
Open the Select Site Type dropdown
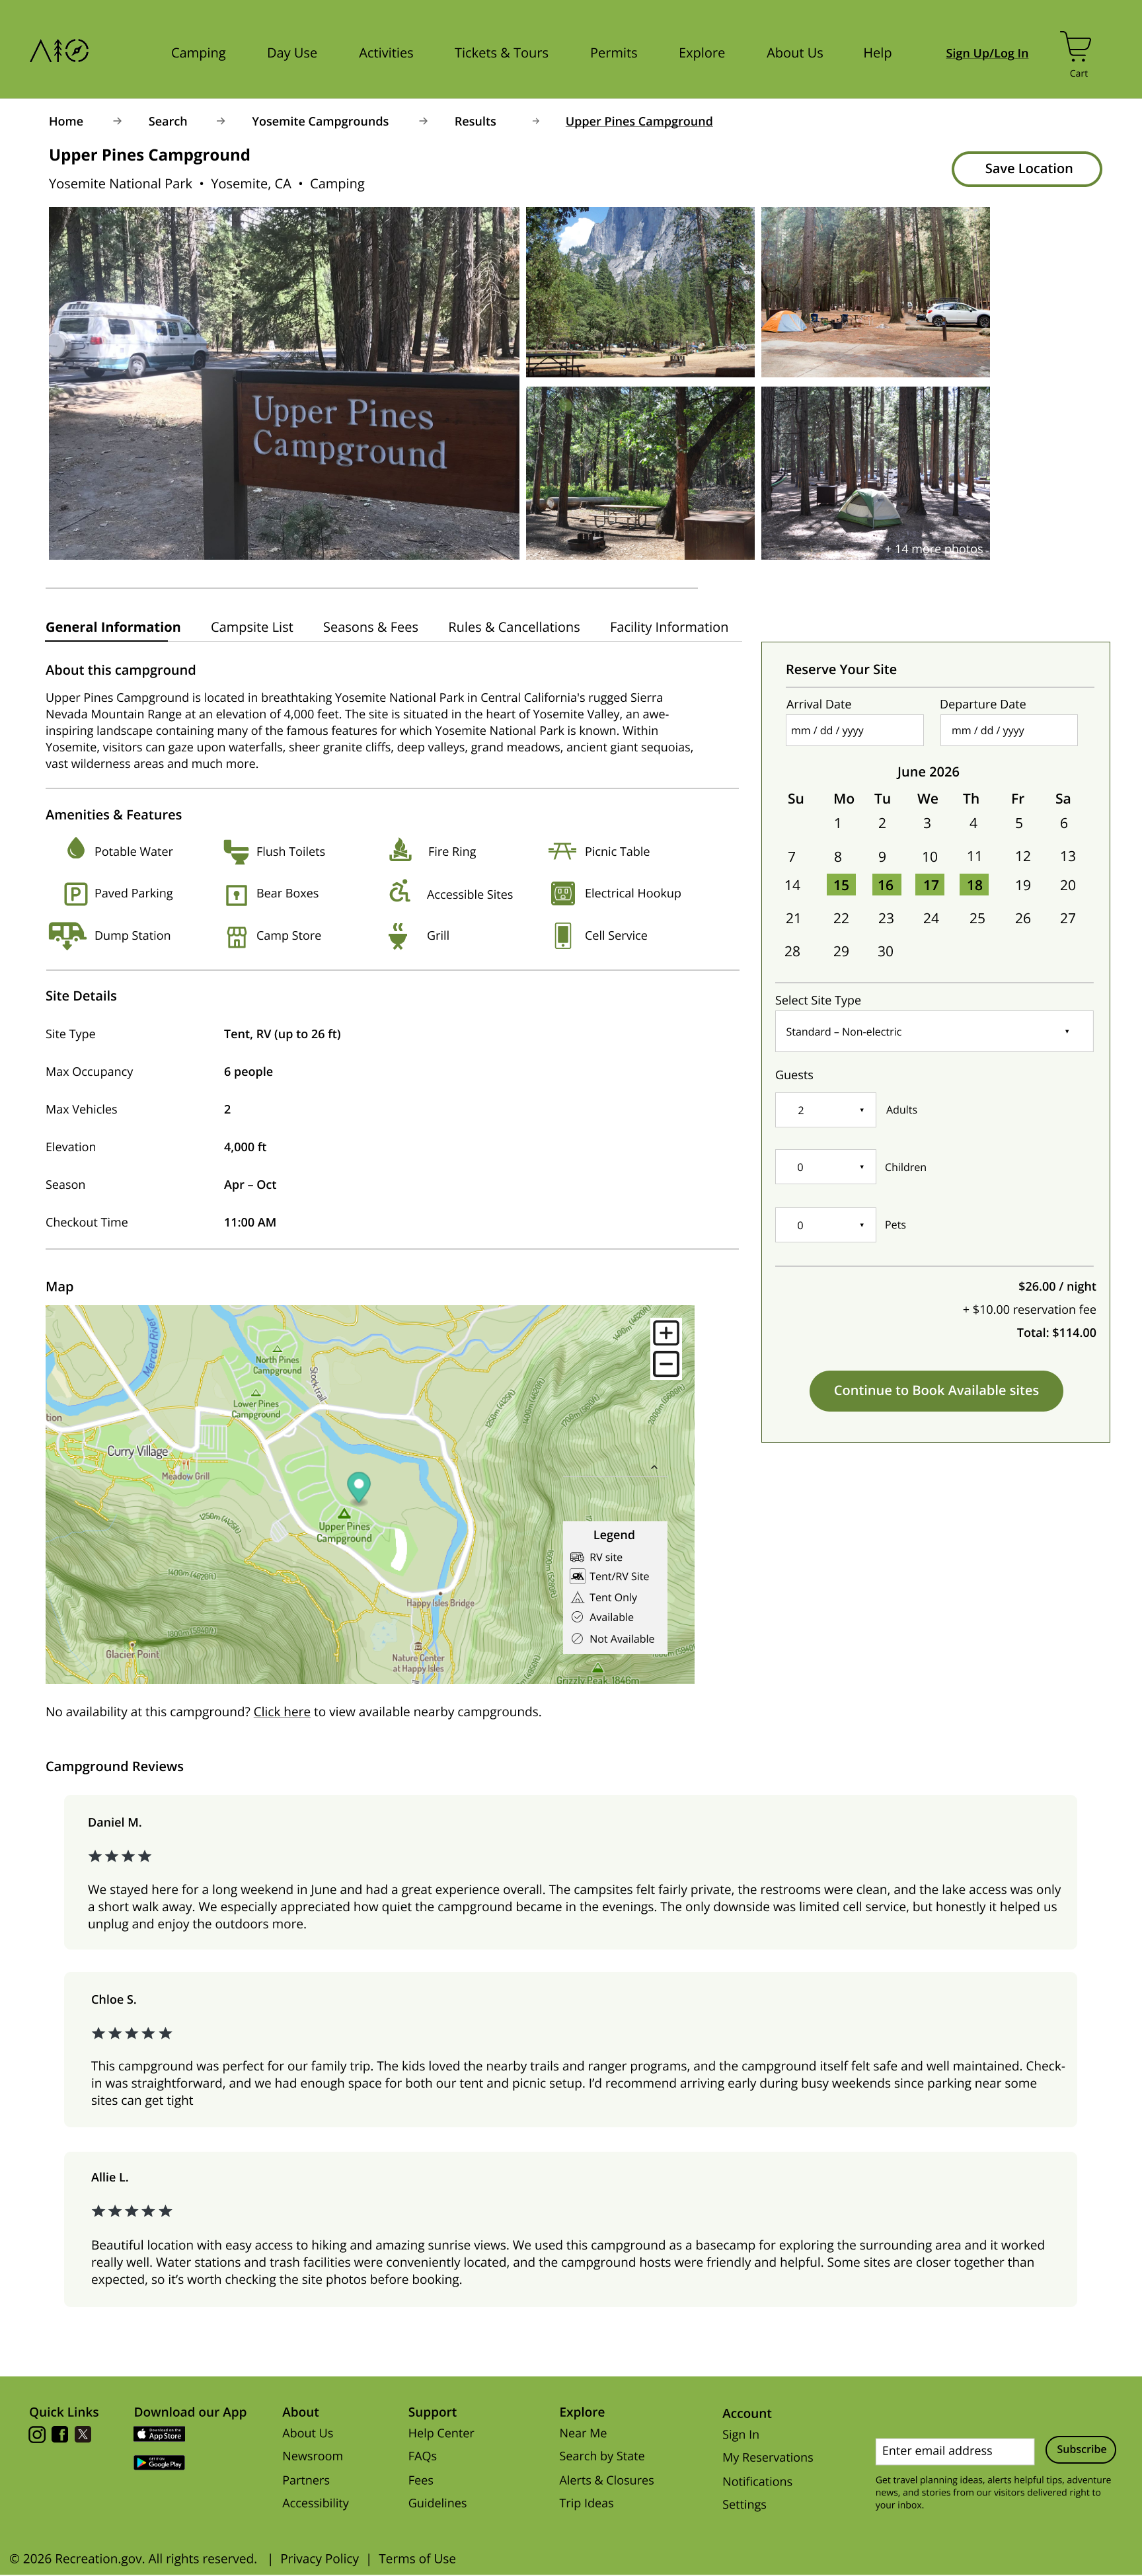pyautogui.click(x=934, y=1031)
